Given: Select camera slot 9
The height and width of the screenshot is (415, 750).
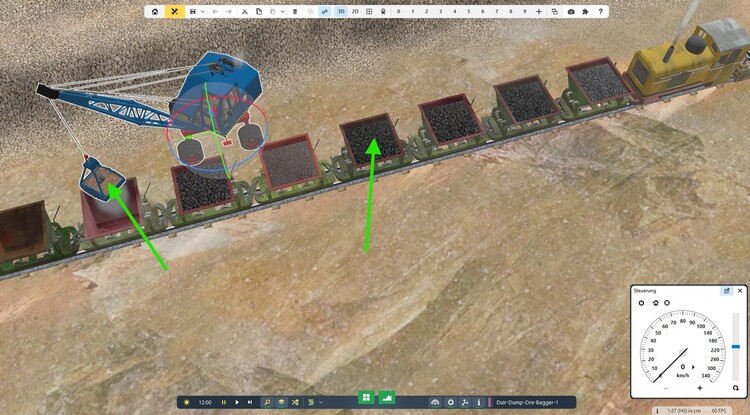Looking at the screenshot, I should [x=525, y=11].
